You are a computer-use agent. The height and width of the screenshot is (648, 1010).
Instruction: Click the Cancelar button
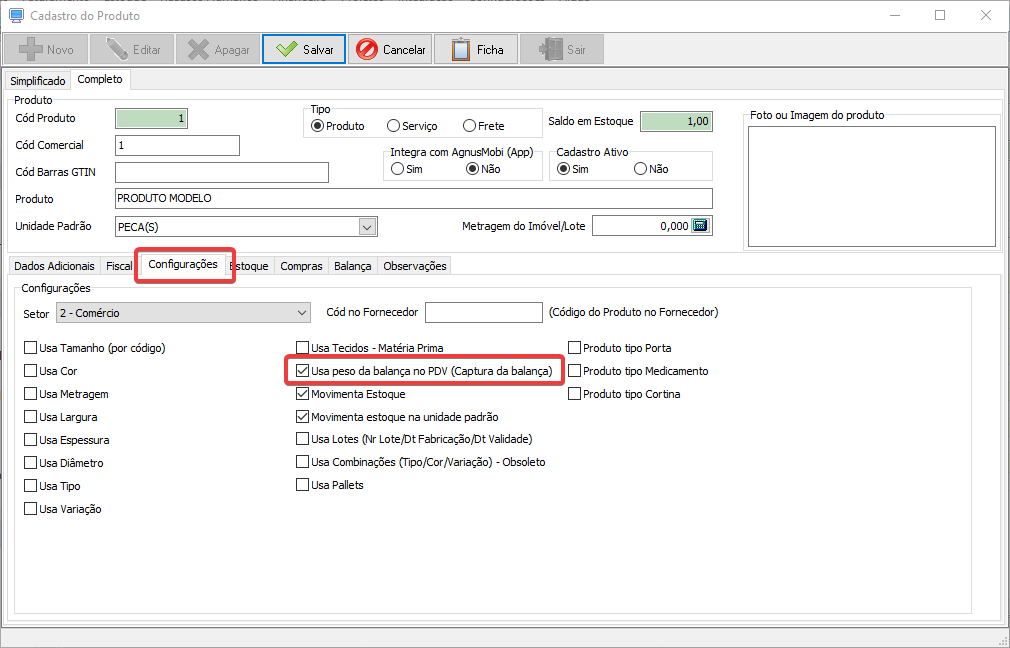(390, 50)
